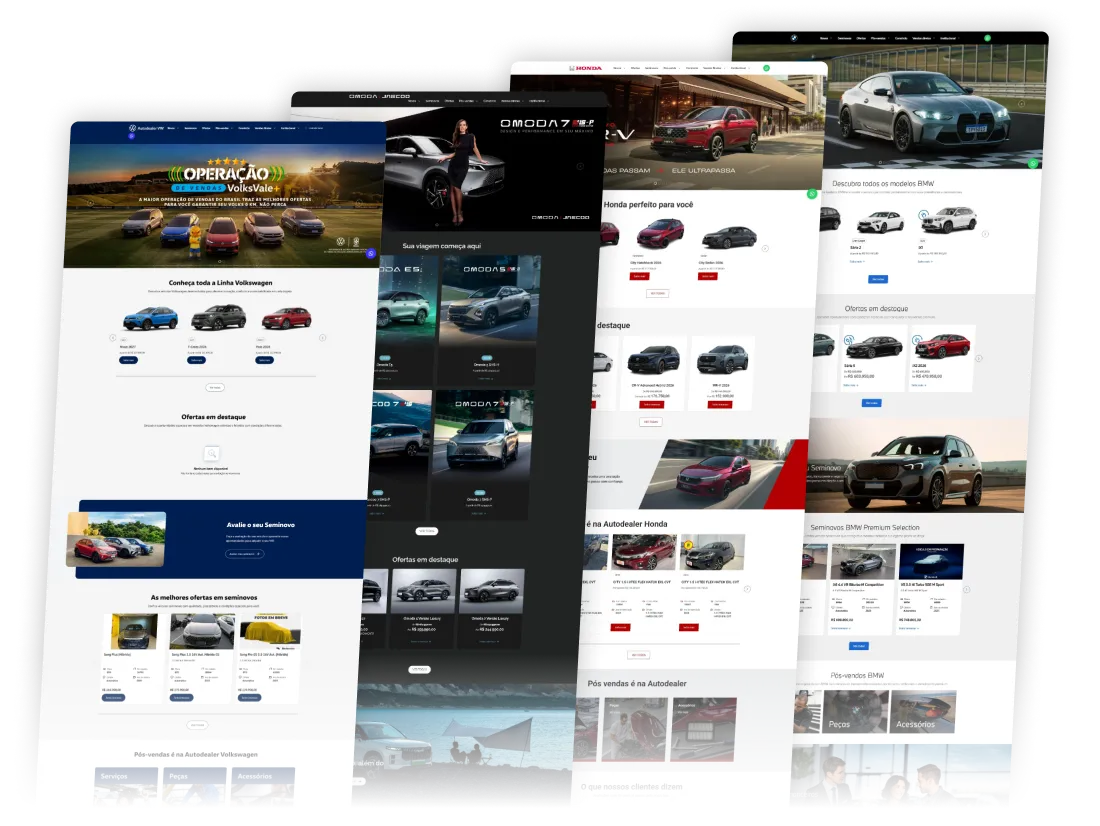Open the green WhatsApp icon in the Honda header
Viewport: 1100px width, 826px height.
coord(766,68)
